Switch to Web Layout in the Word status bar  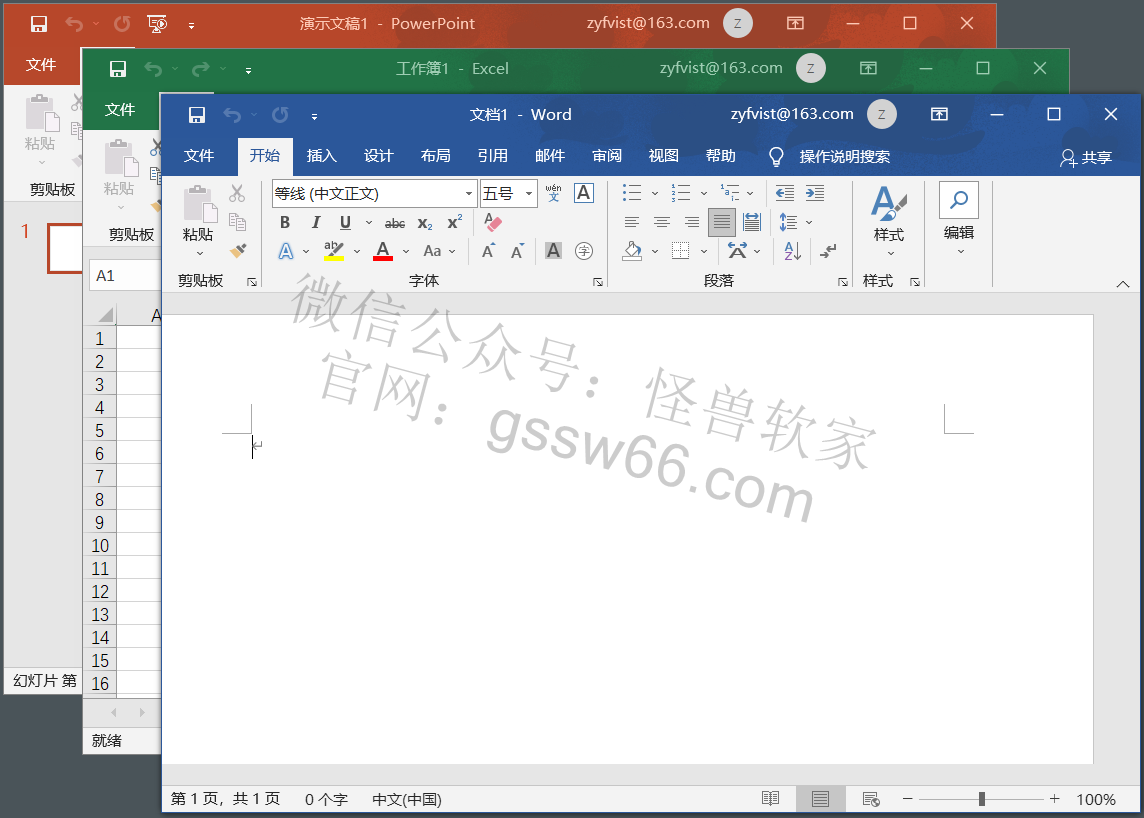pos(870,799)
